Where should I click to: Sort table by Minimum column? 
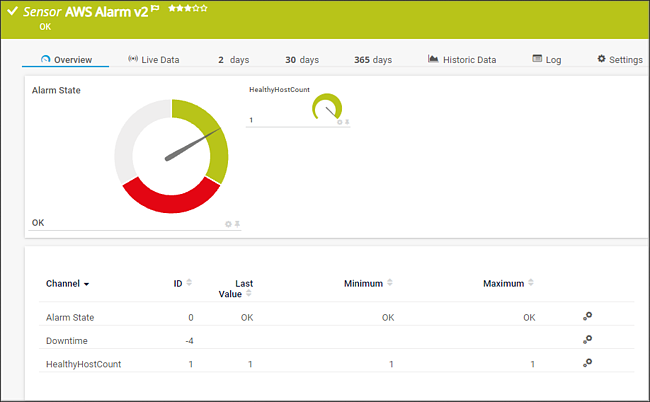368,283
